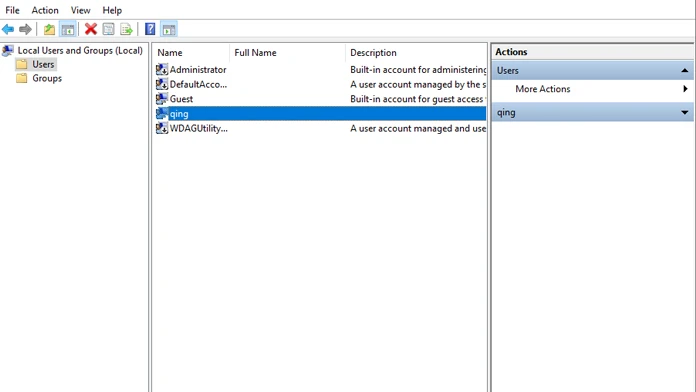Image resolution: width=696 pixels, height=392 pixels.
Task: Click the Forward arrow toolbar icon
Action: coord(25,29)
